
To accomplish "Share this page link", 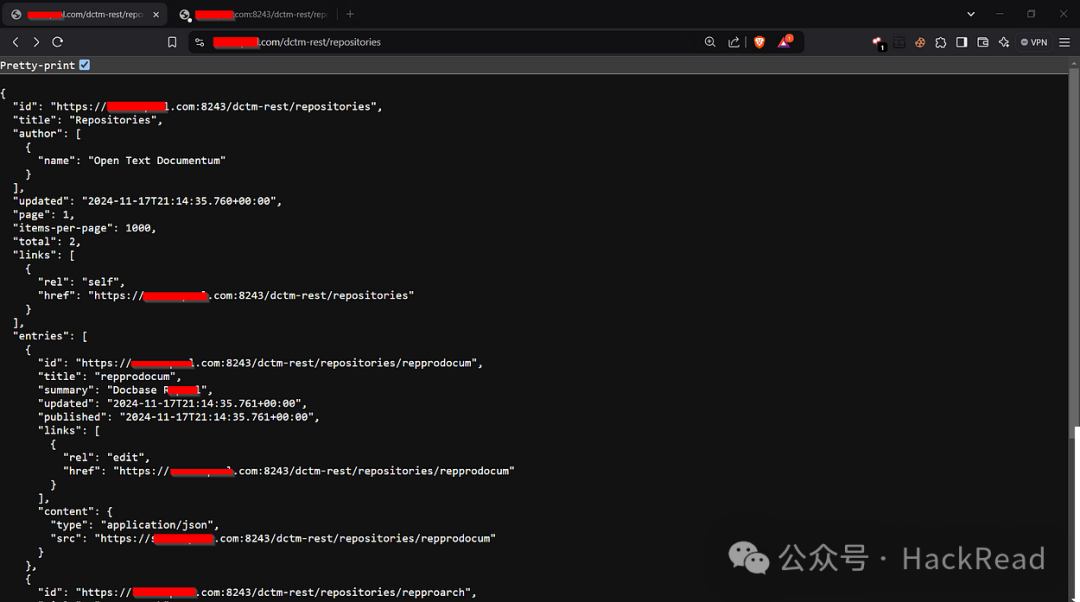I will coord(734,42).
